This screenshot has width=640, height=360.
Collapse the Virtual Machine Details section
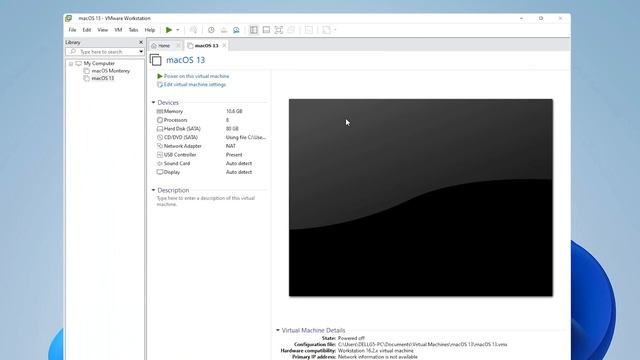278,330
